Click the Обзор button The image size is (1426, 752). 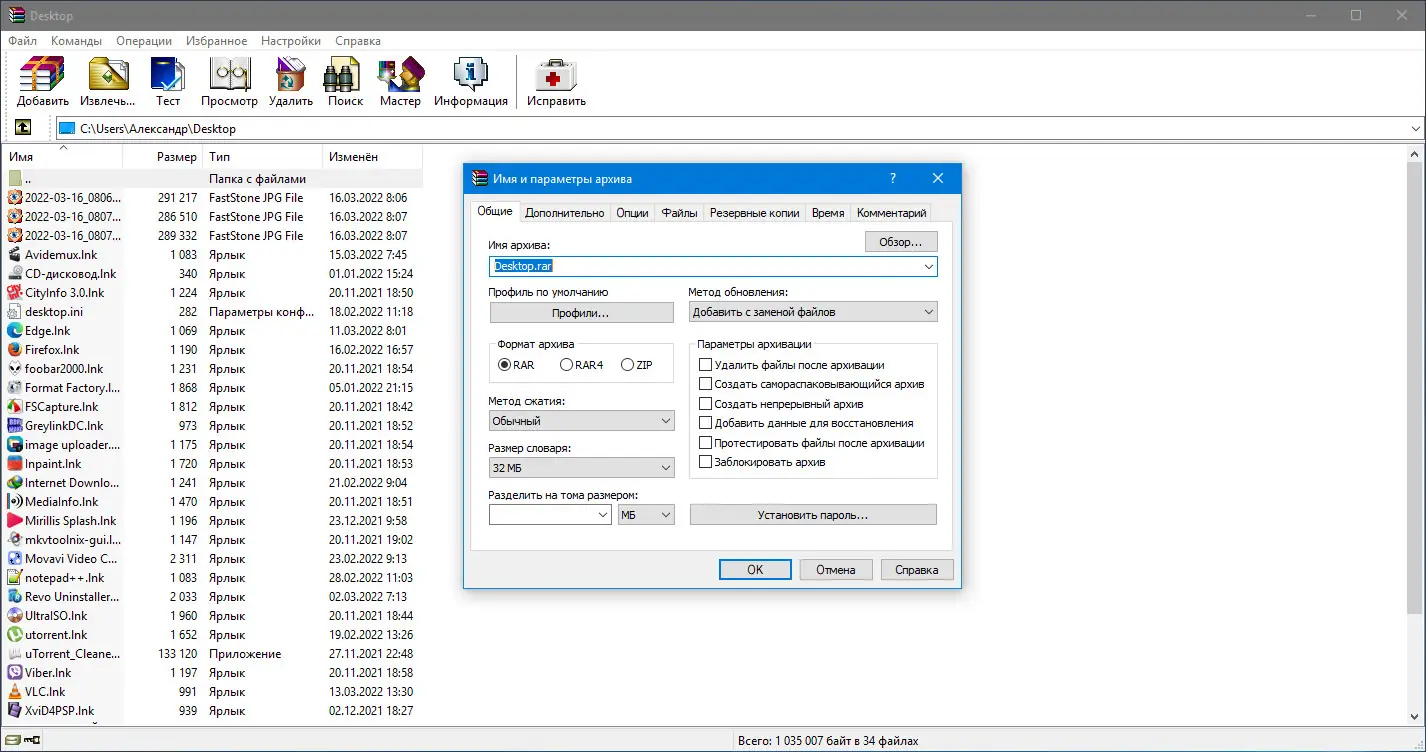coord(899,241)
